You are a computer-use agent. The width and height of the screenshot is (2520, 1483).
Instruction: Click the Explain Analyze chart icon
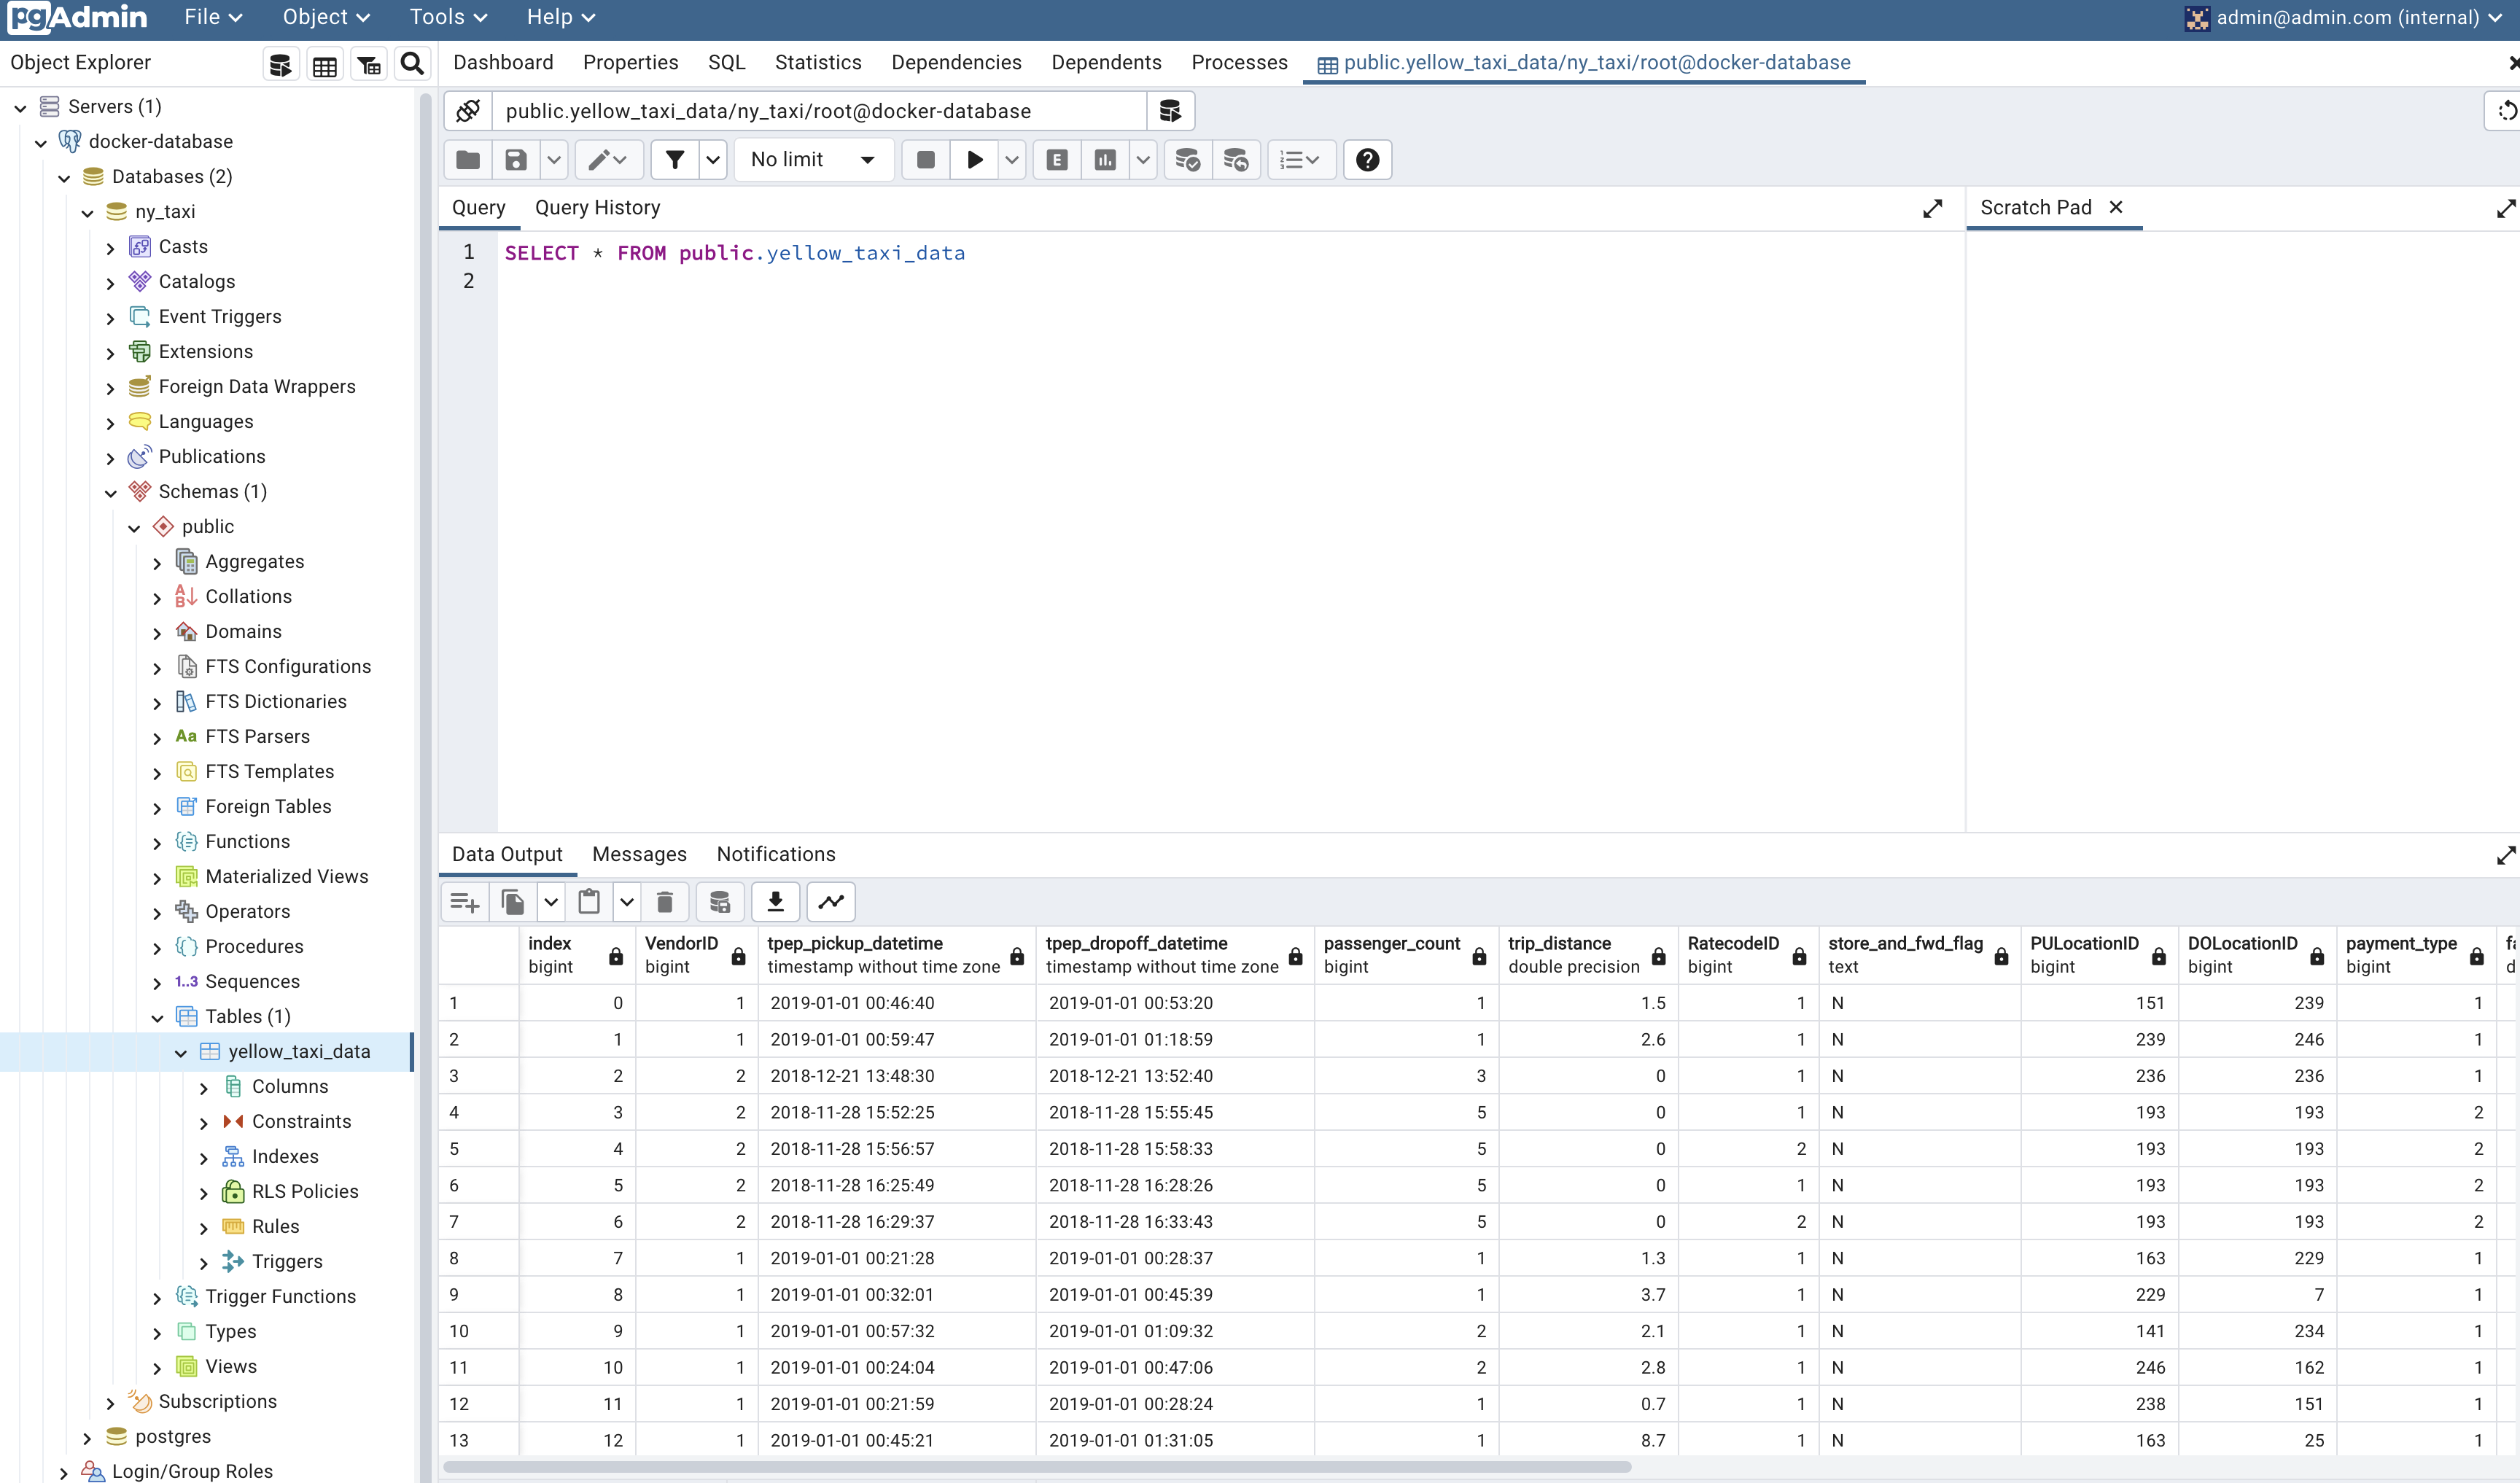click(x=1105, y=160)
